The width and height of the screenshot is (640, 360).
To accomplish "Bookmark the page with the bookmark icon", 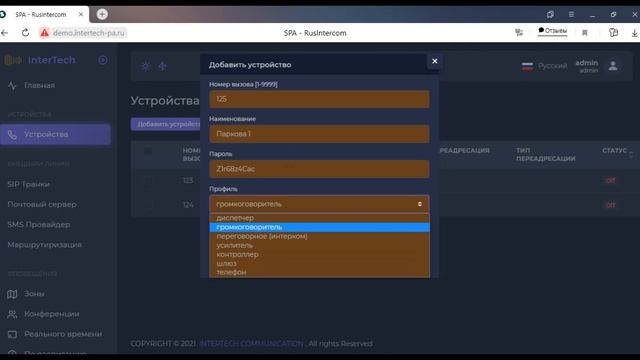I will click(585, 33).
